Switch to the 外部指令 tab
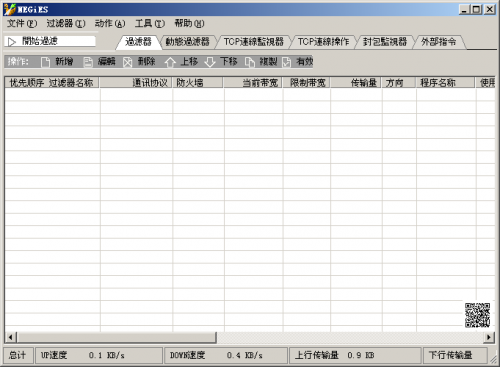The height and width of the screenshot is (367, 500). pyautogui.click(x=438, y=42)
